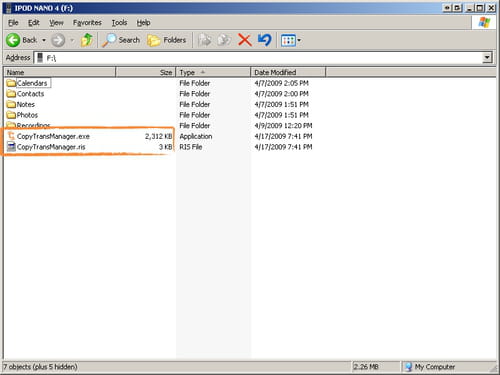Sort by the Type column header
The width and height of the screenshot is (500, 375).
click(x=213, y=72)
